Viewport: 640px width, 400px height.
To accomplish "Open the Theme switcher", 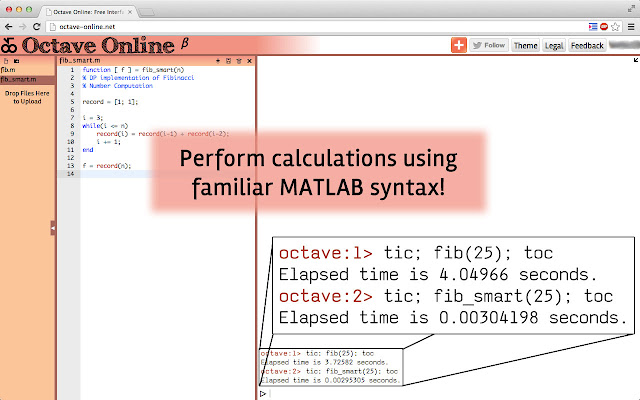I will click(x=525, y=45).
